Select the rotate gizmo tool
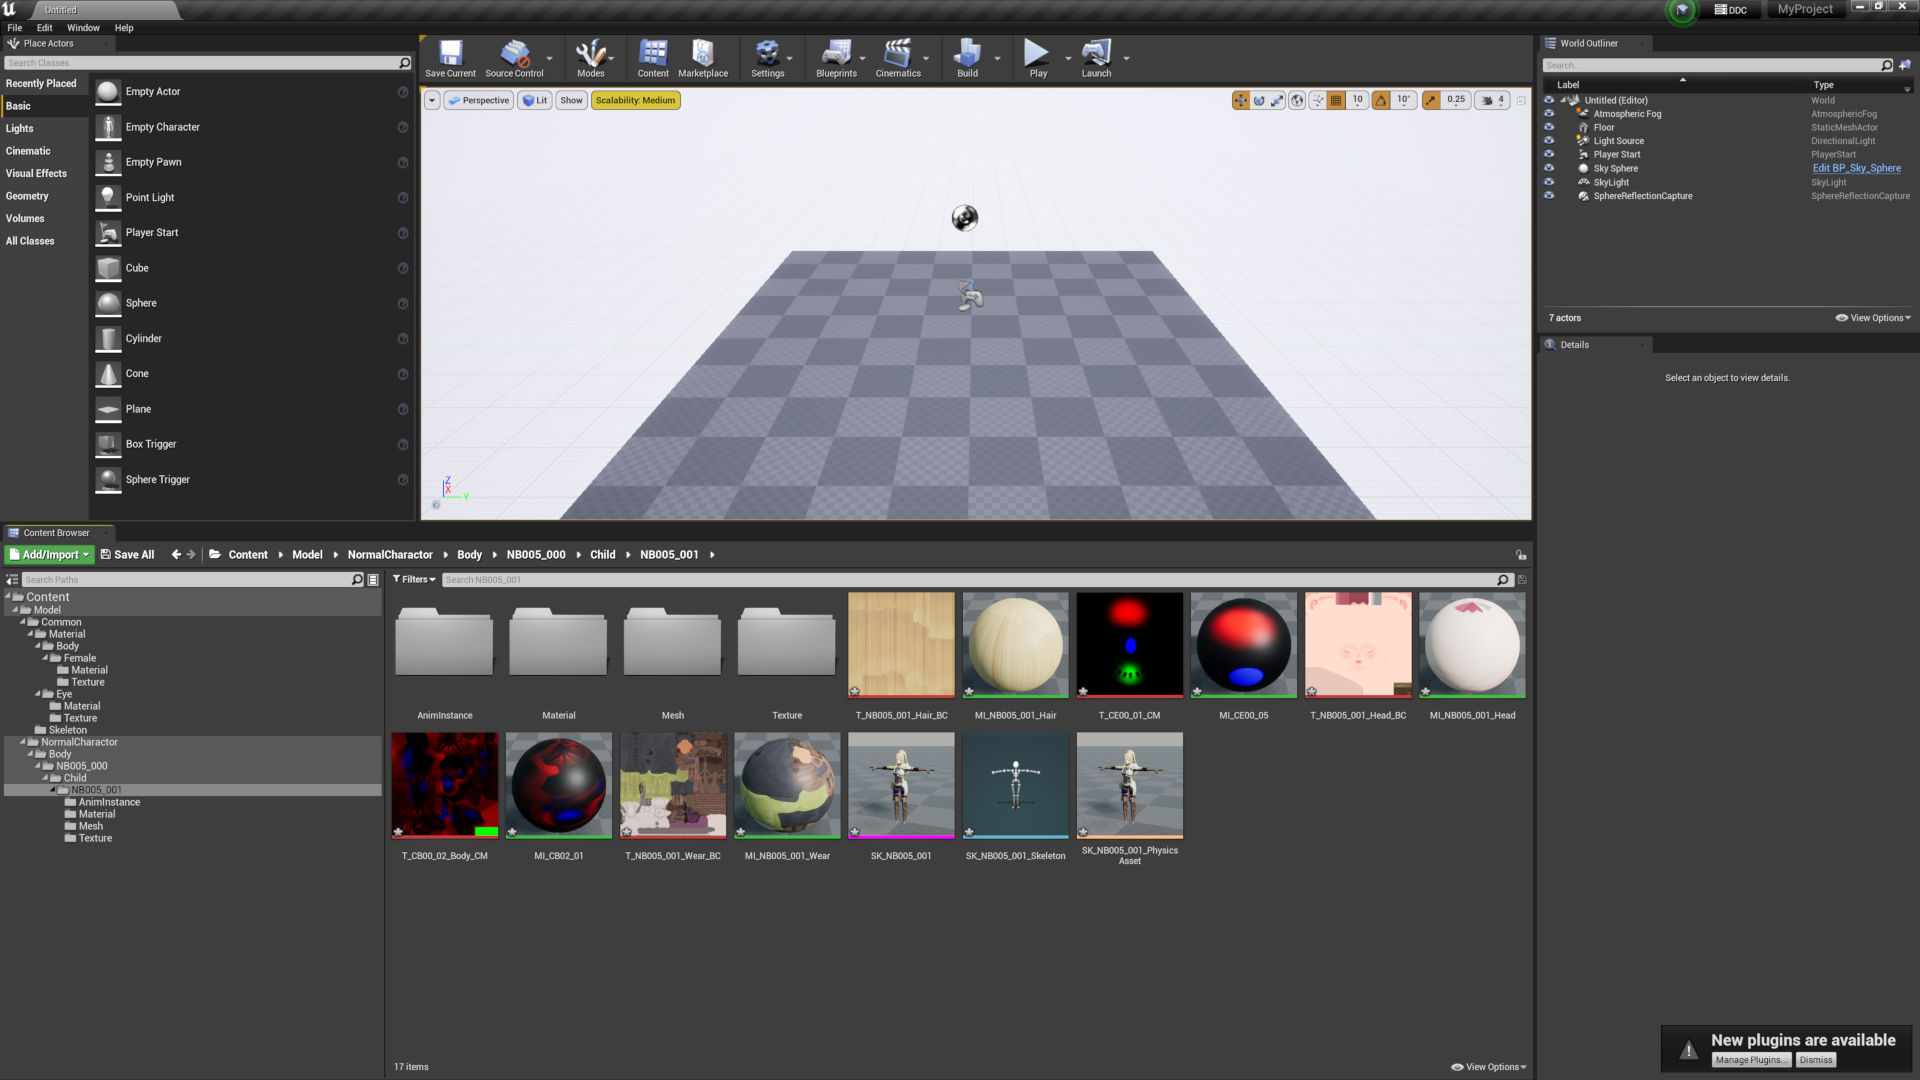This screenshot has width=1920, height=1080. (1259, 100)
